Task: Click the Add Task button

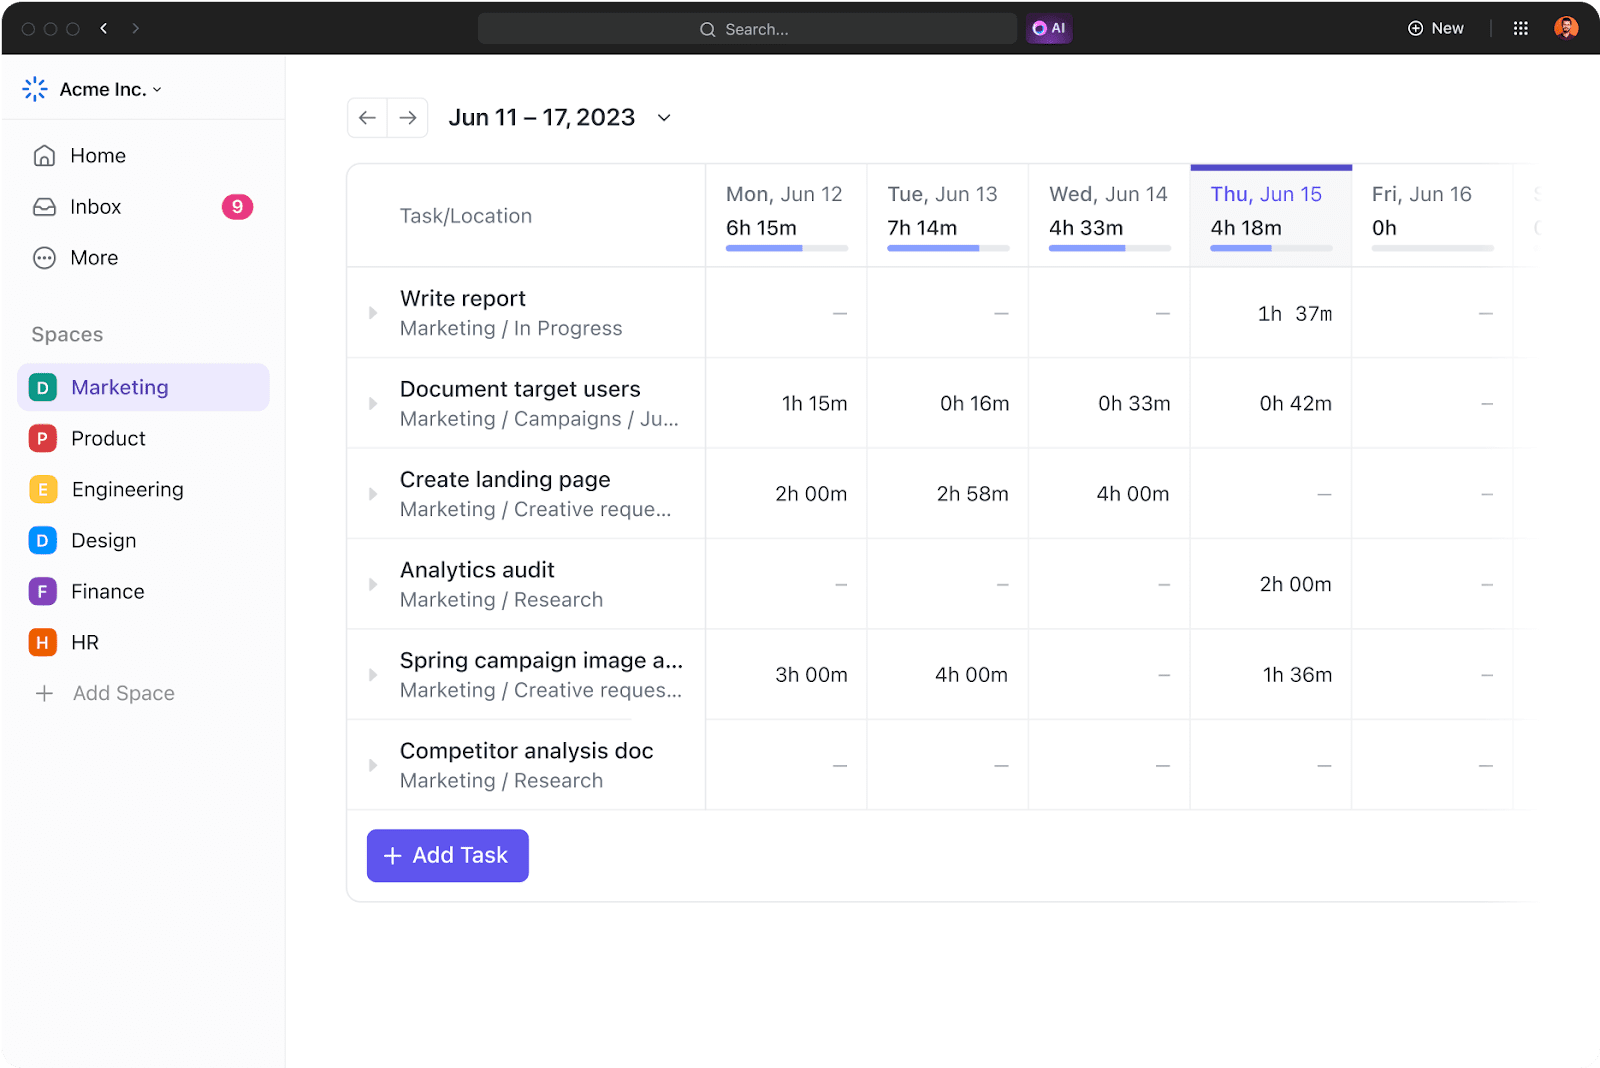Action: [447, 855]
